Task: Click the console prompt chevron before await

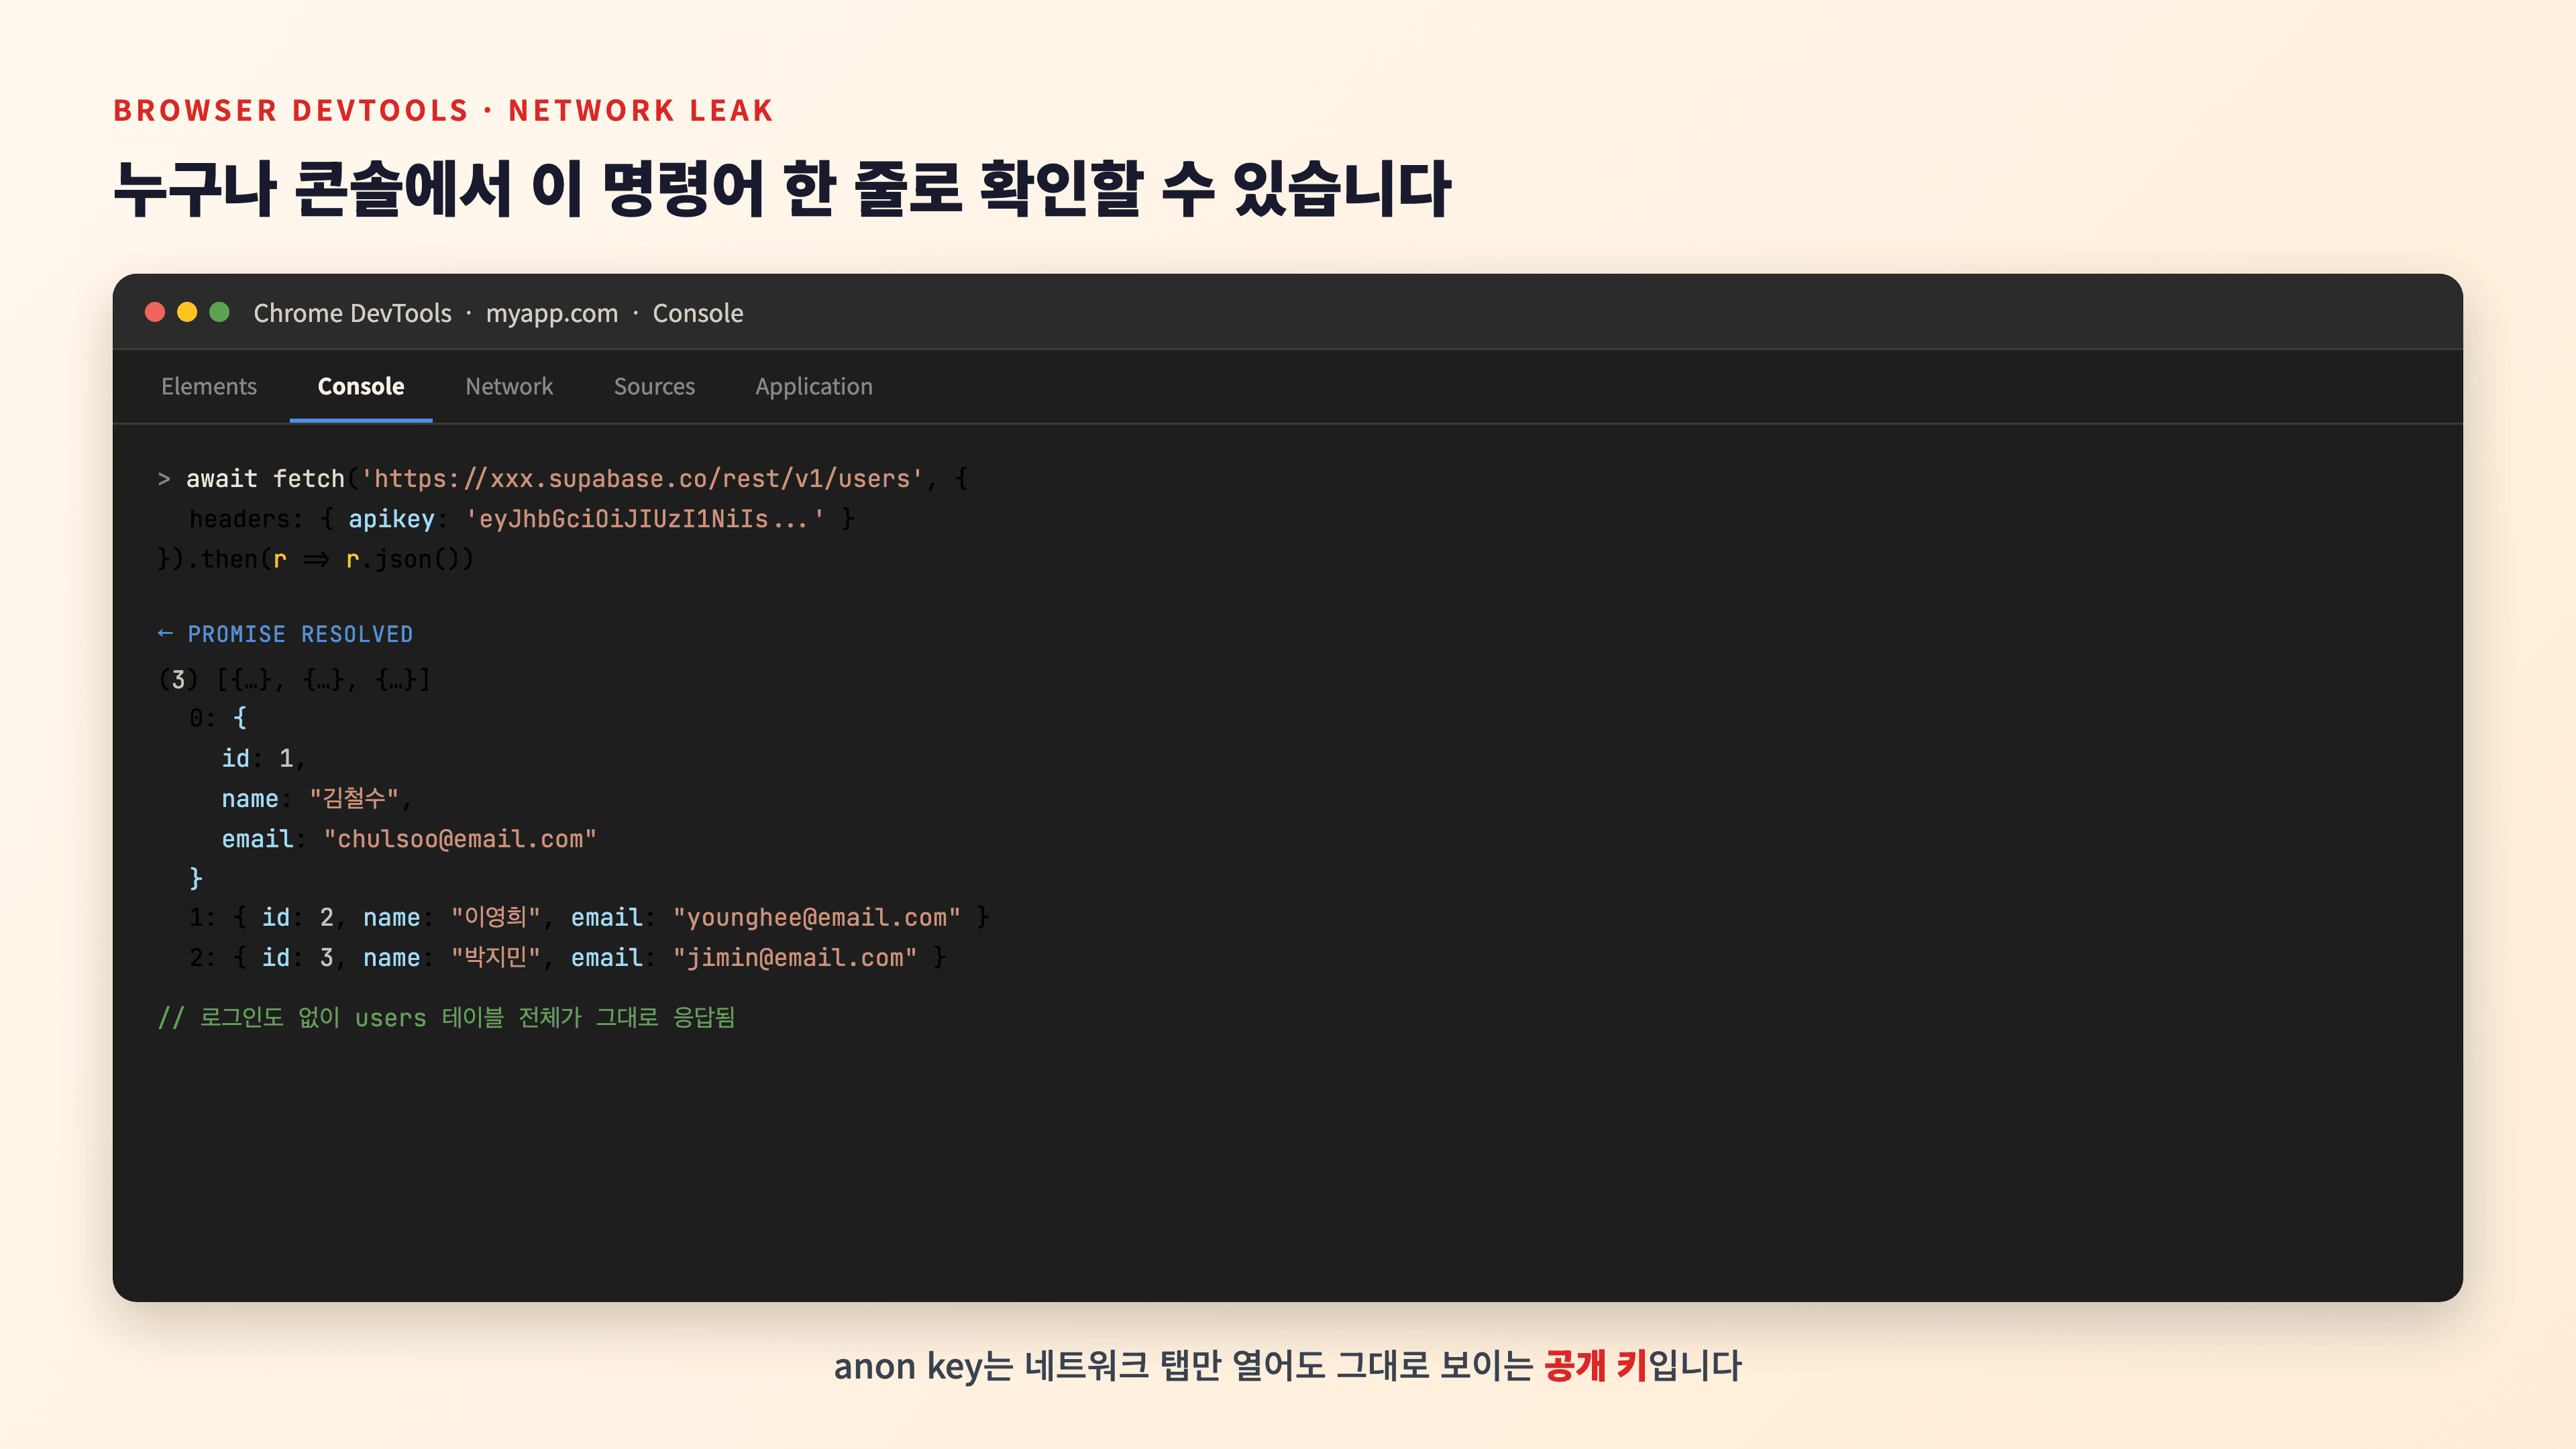Action: pos(164,479)
